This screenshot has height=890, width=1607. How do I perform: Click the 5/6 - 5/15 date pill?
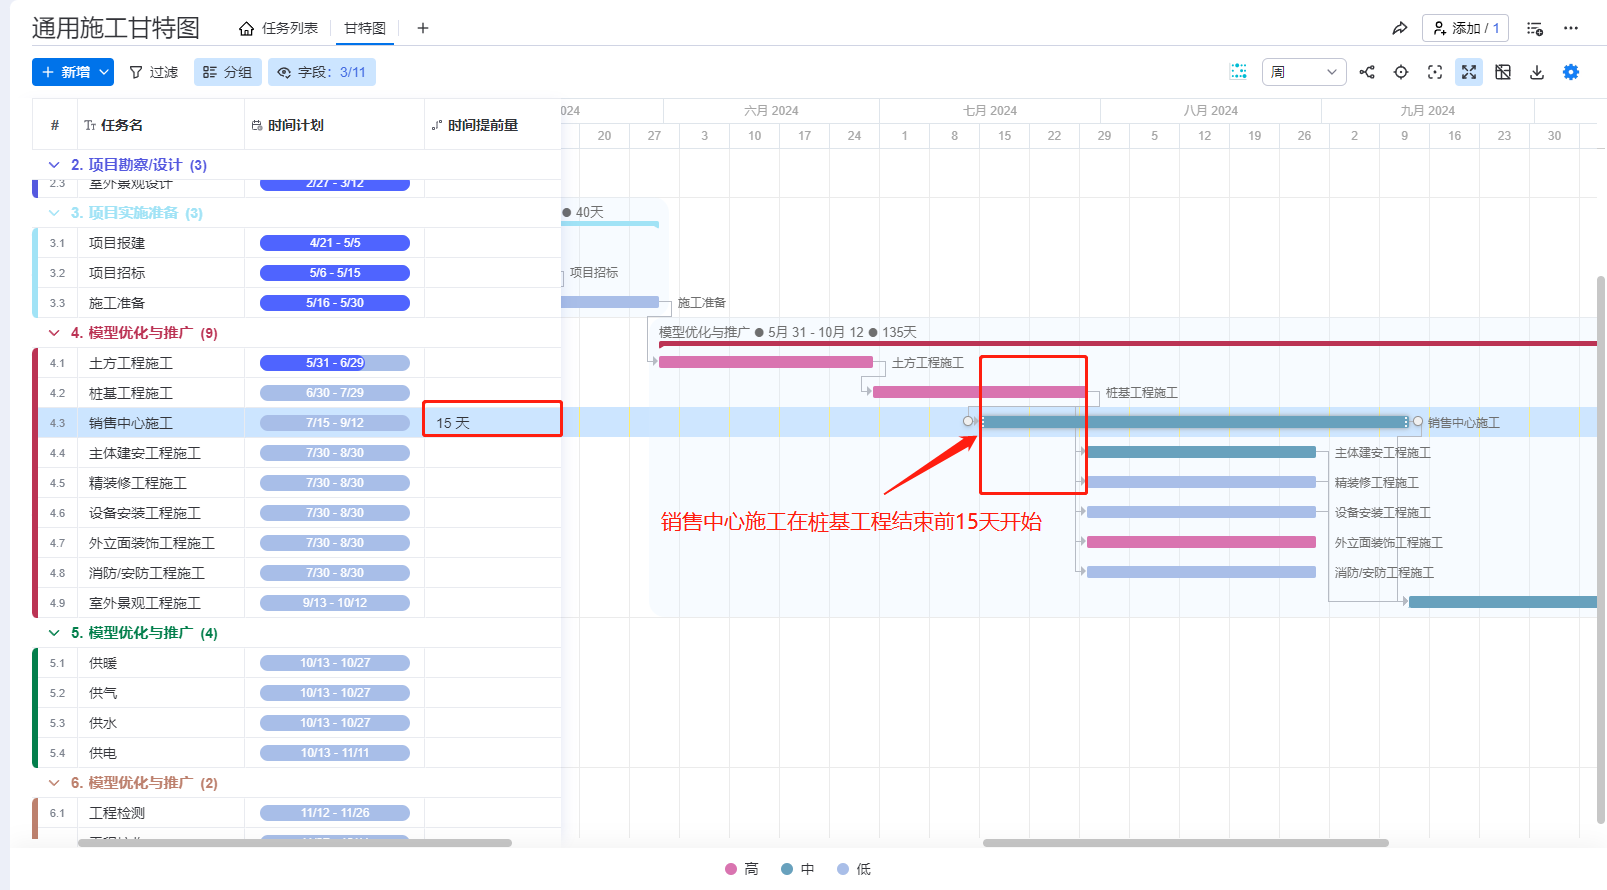pyautogui.click(x=335, y=273)
